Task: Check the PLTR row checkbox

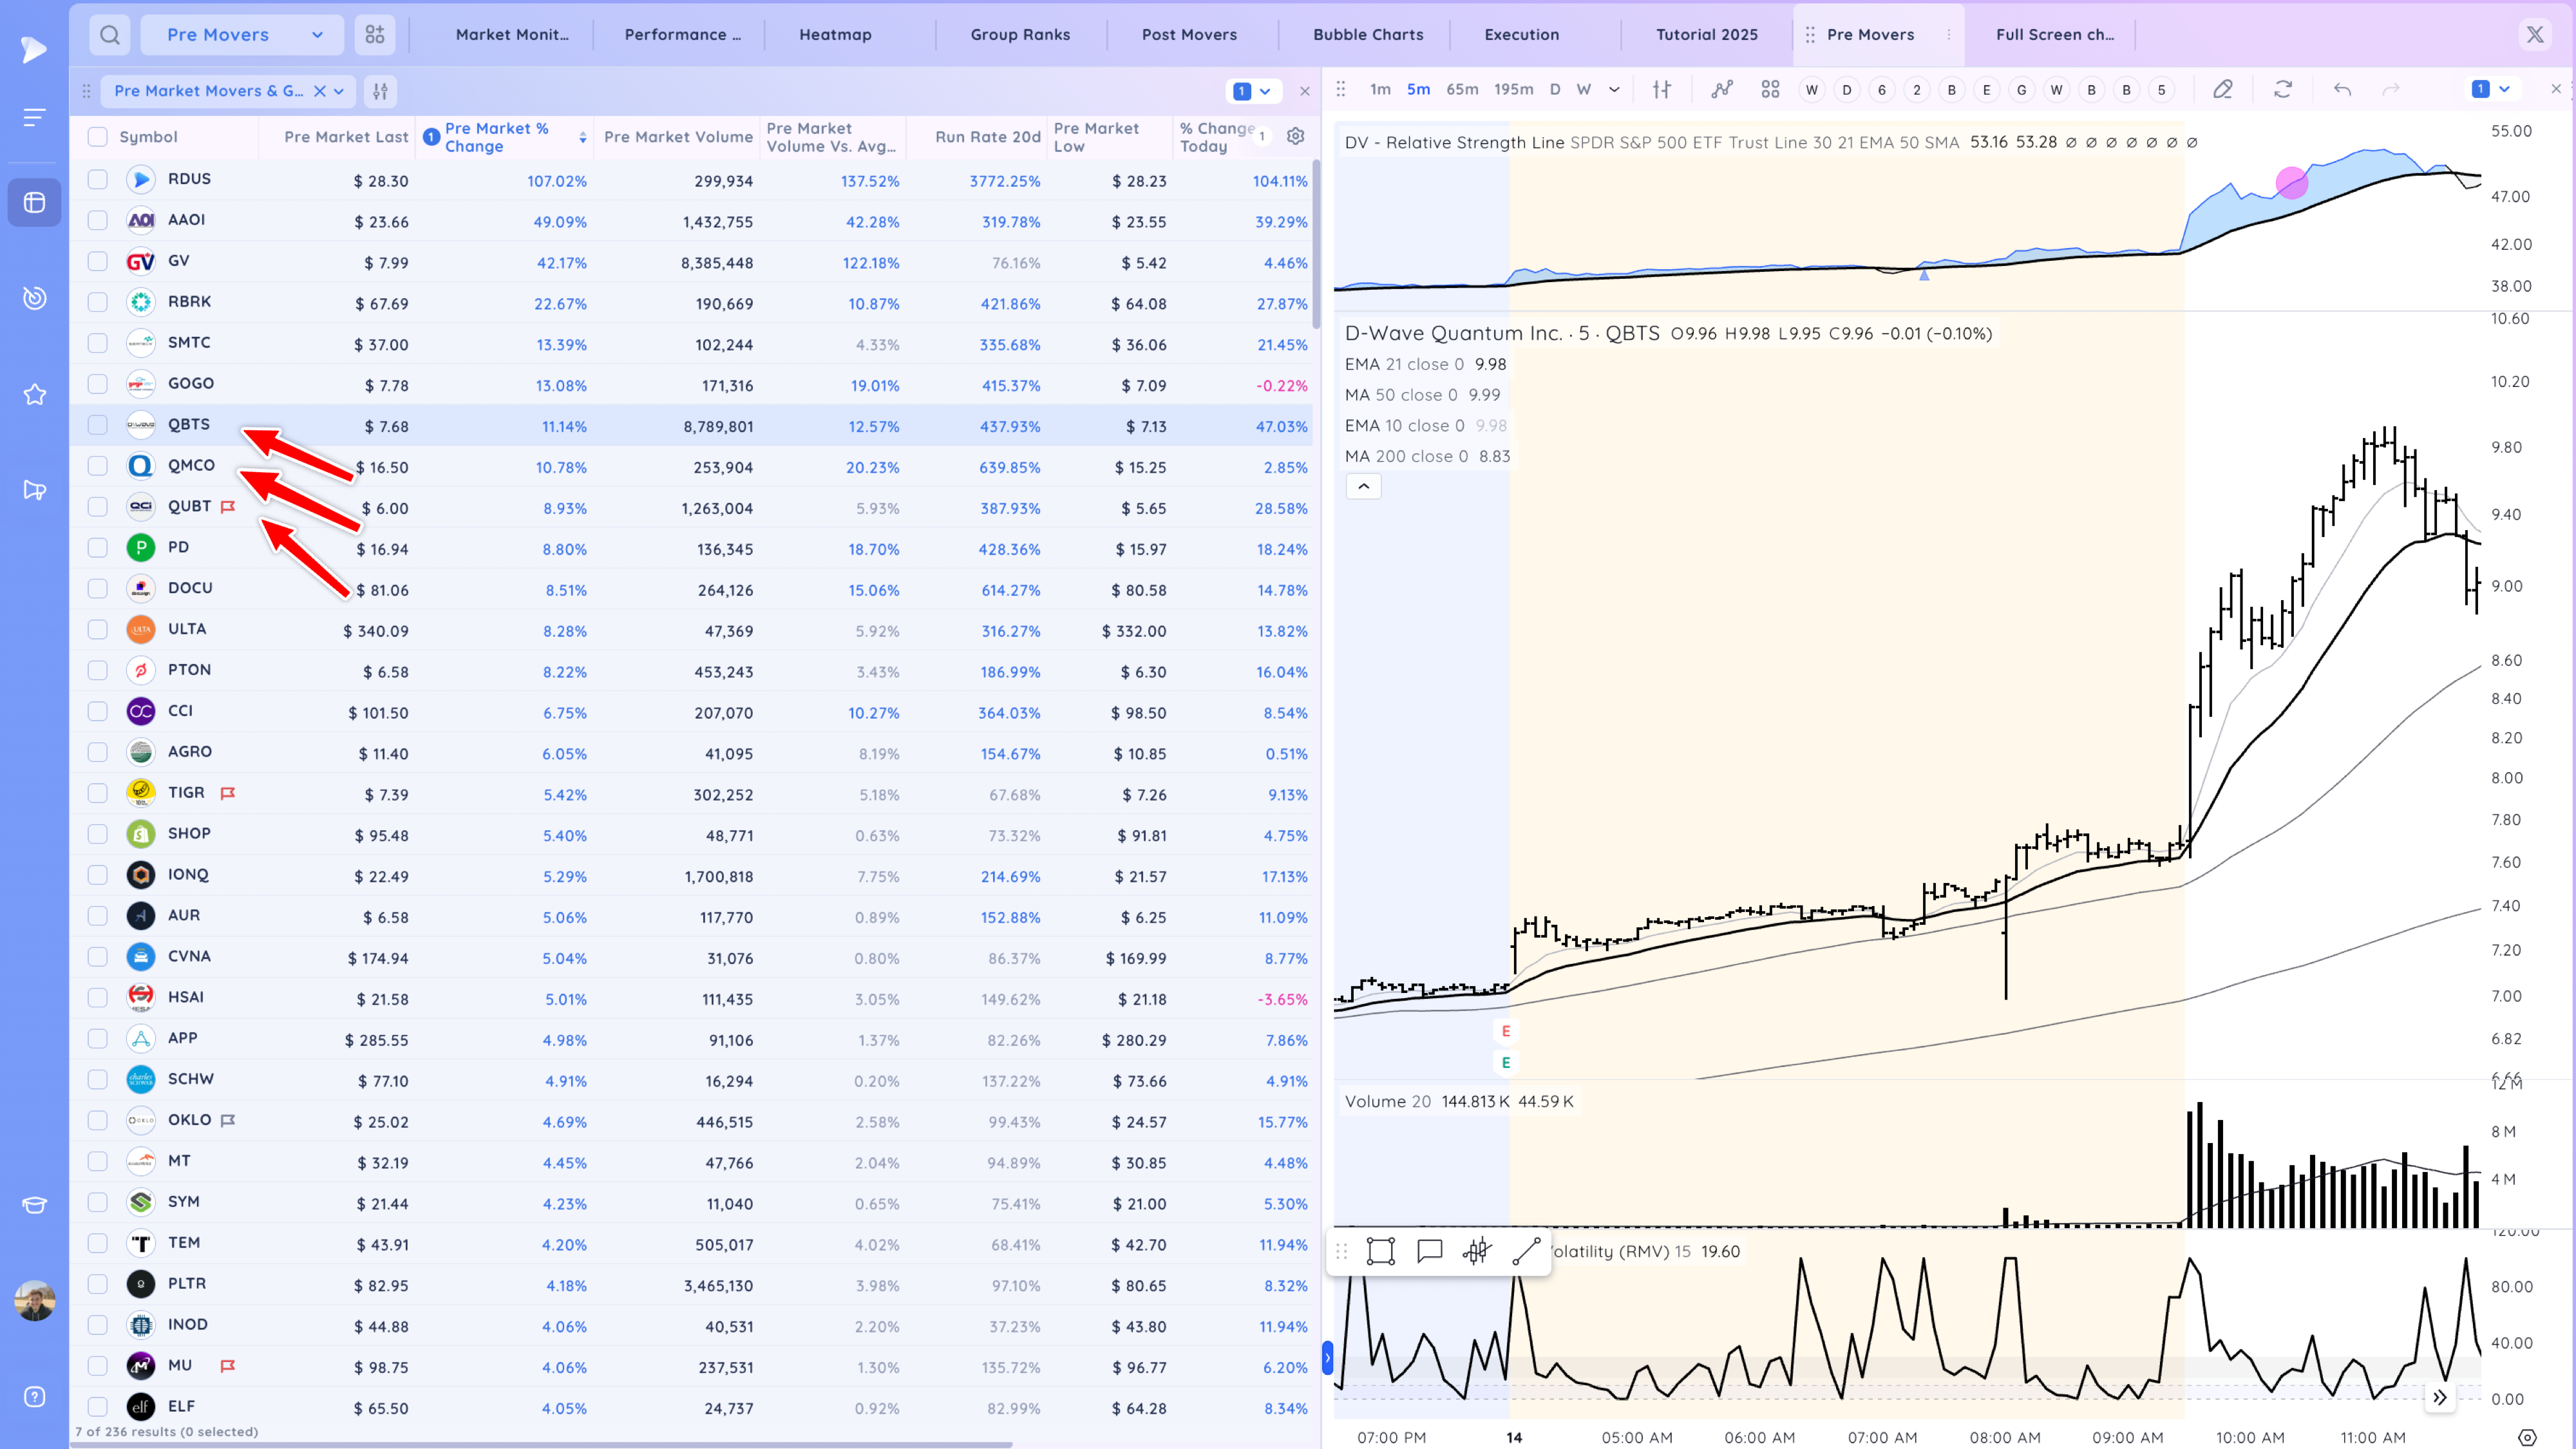Action: [x=97, y=1284]
